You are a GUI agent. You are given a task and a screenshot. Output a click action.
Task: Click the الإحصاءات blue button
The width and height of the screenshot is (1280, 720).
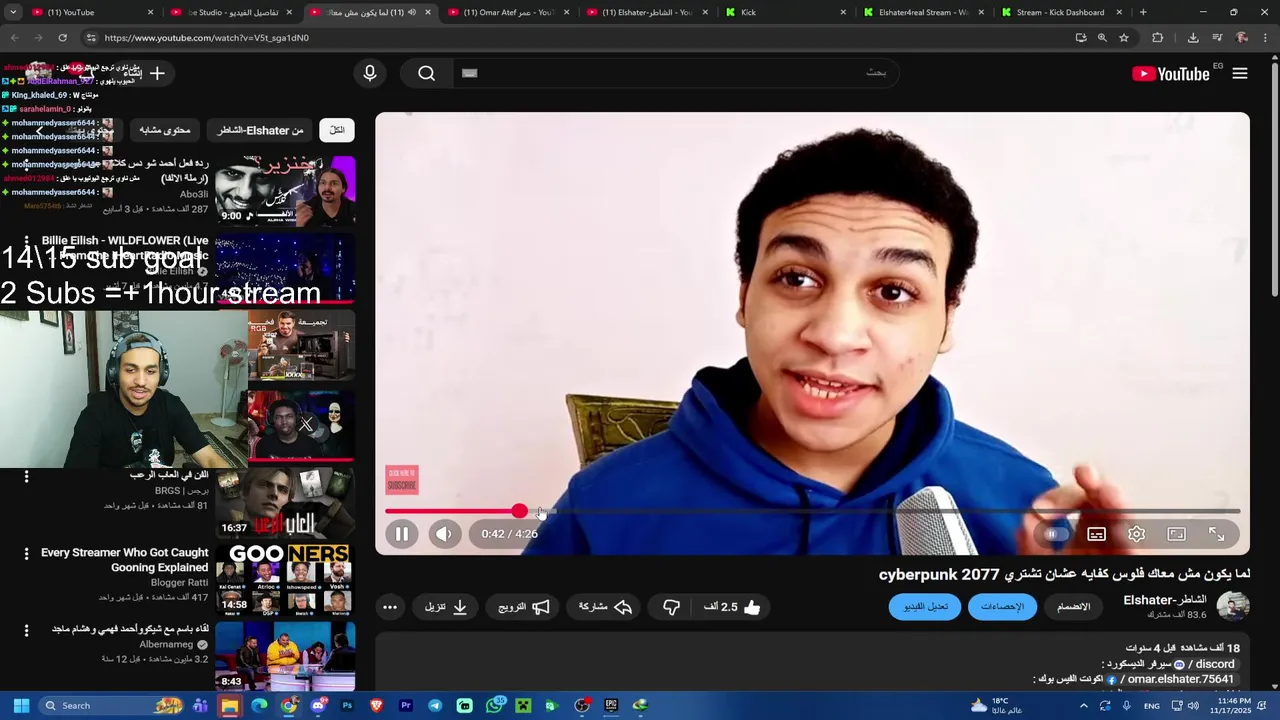[x=1002, y=607]
